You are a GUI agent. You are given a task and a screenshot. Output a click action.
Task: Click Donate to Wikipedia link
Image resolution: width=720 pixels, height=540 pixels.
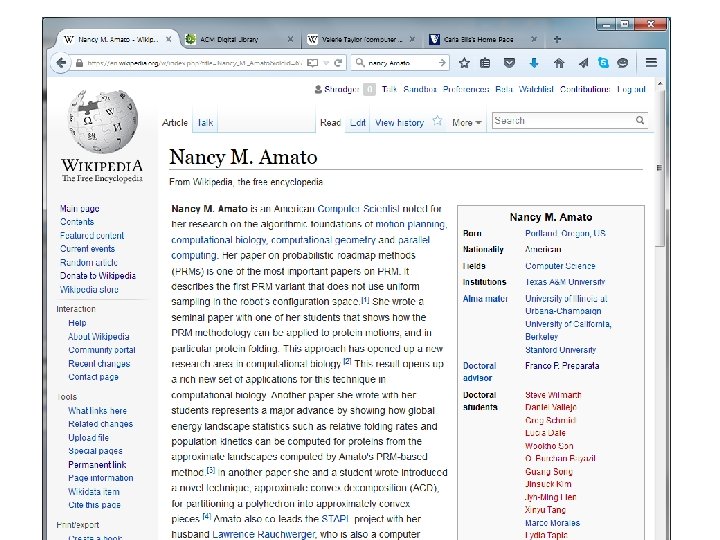click(x=98, y=276)
